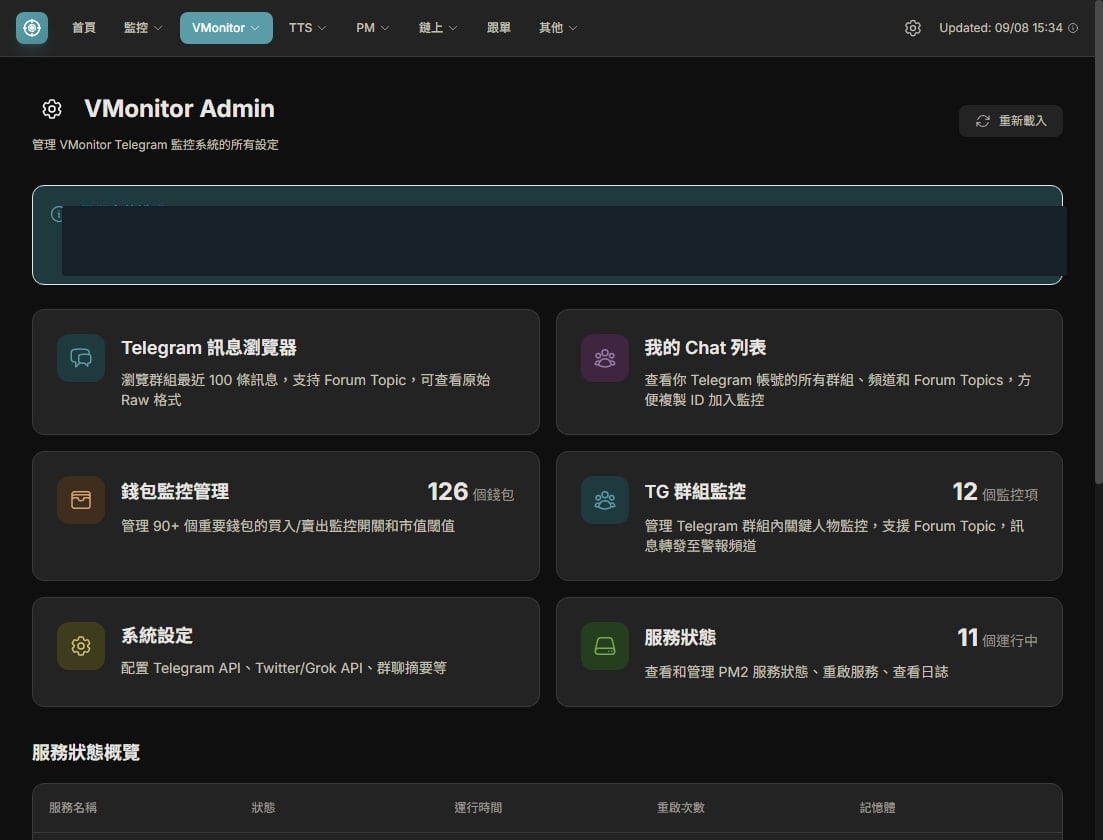This screenshot has height=840, width=1103.
Task: Open 服務狀態 card title
Action: (680, 637)
